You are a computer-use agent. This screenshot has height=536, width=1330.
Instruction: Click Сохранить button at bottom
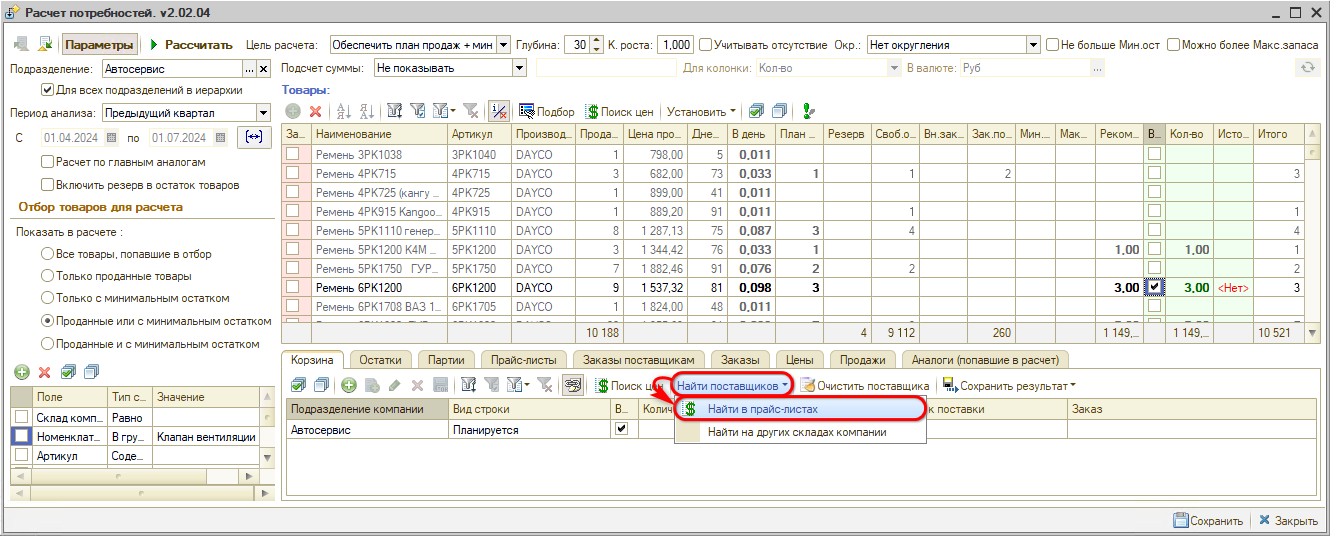tap(1208, 521)
